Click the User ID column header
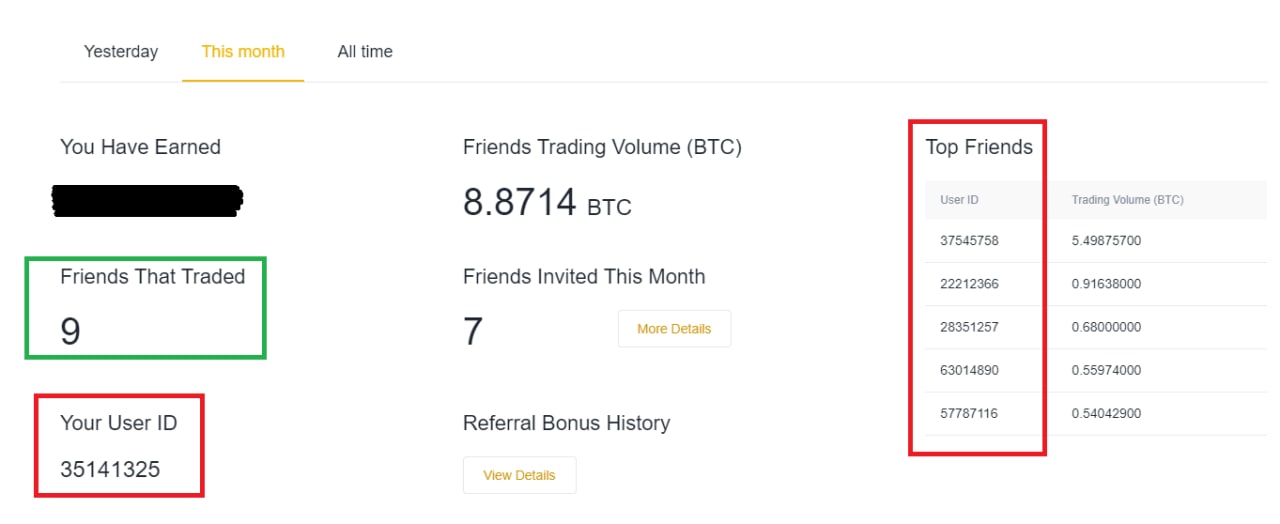 point(959,200)
